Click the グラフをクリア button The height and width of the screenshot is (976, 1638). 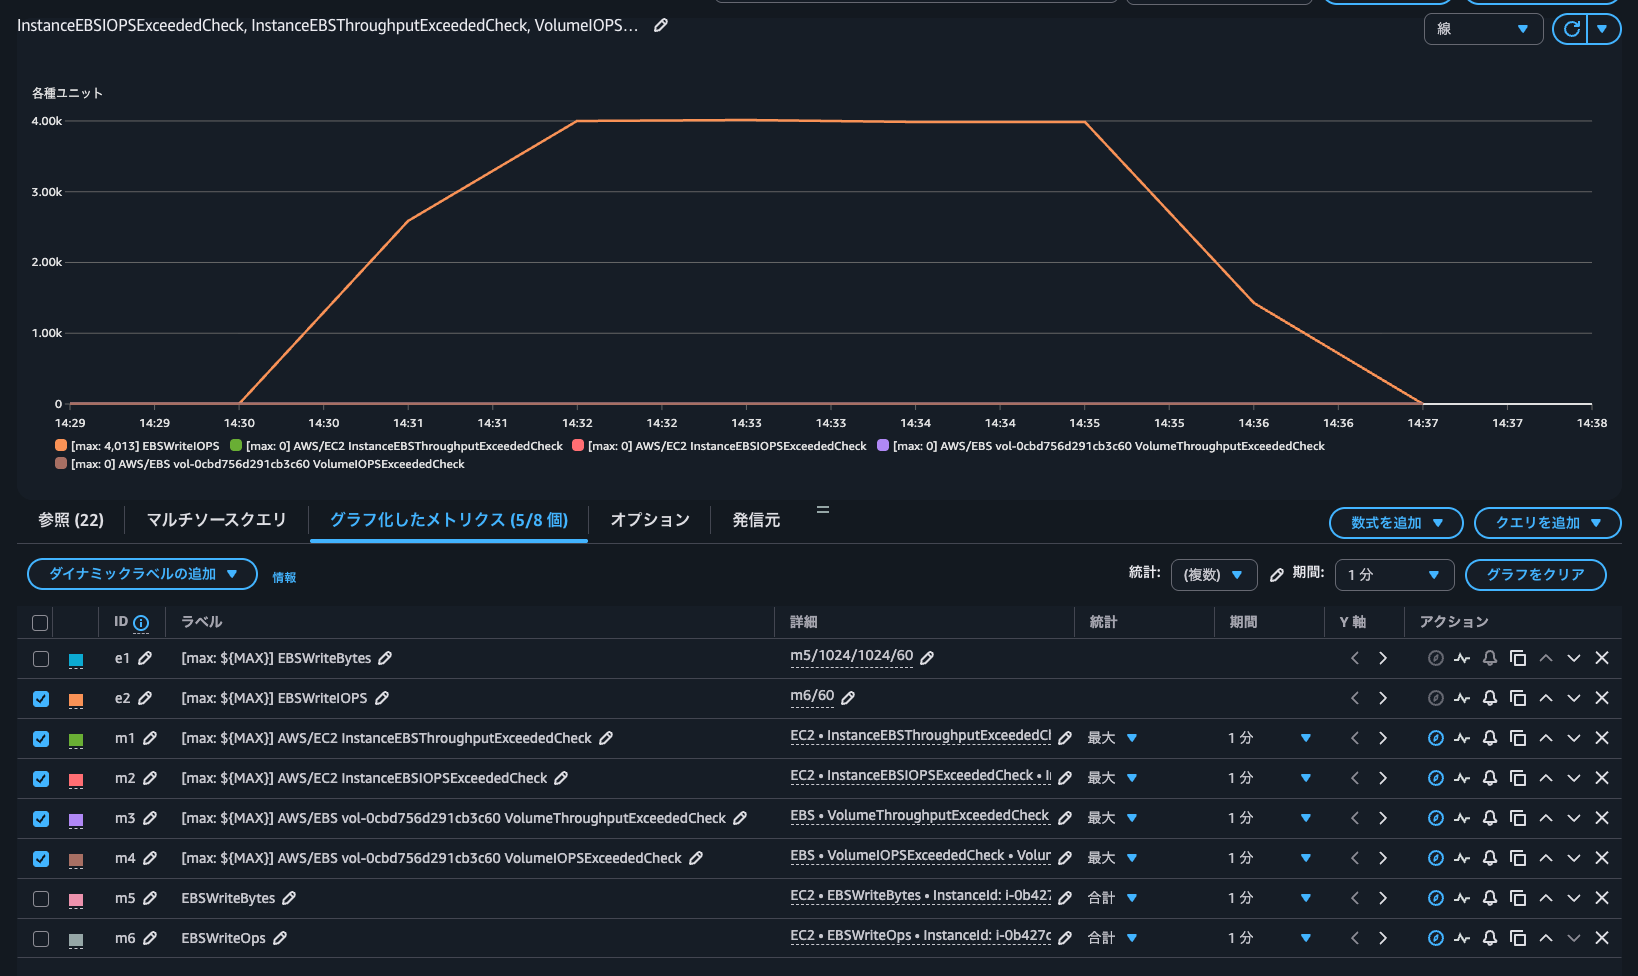[1535, 575]
